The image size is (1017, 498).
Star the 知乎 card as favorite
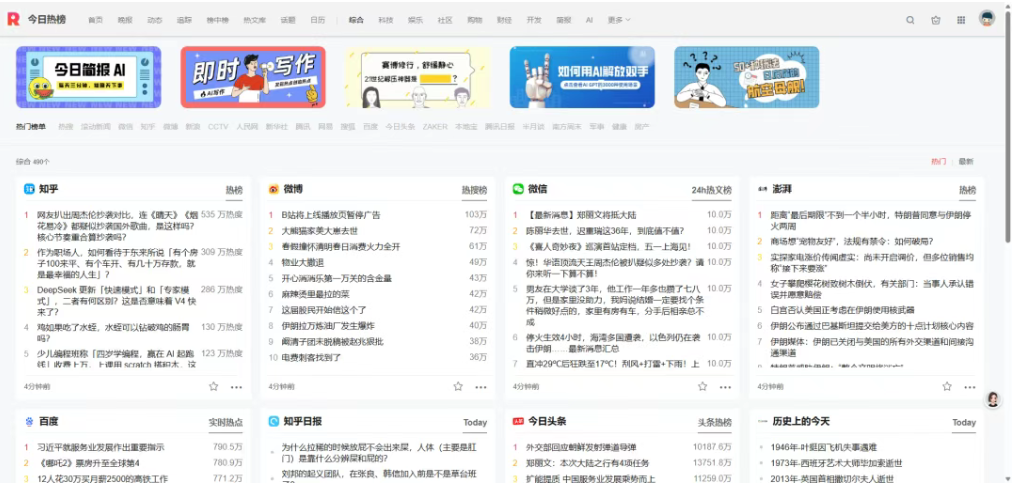[213, 386]
